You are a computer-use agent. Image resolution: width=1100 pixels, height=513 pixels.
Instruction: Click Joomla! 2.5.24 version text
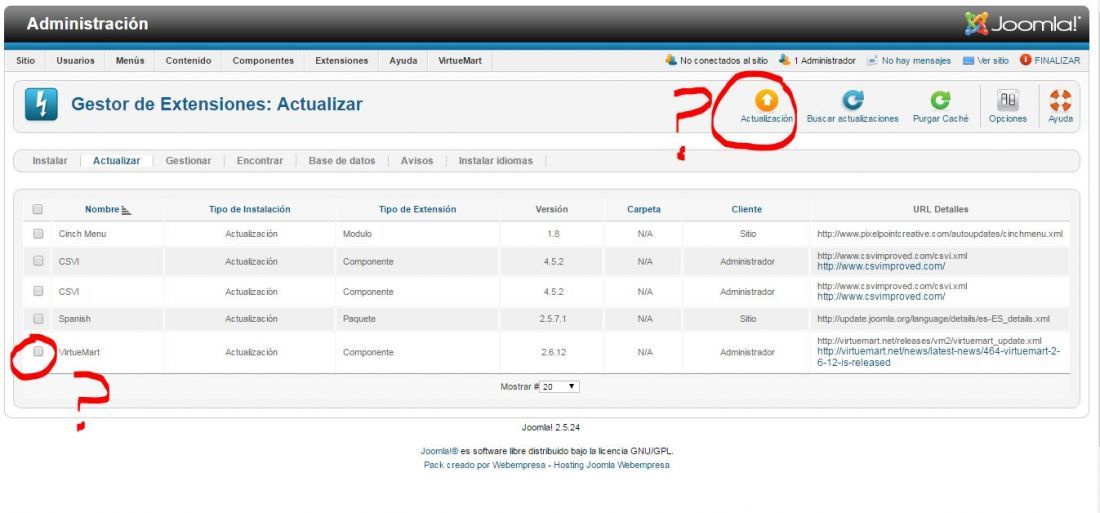coord(549,427)
